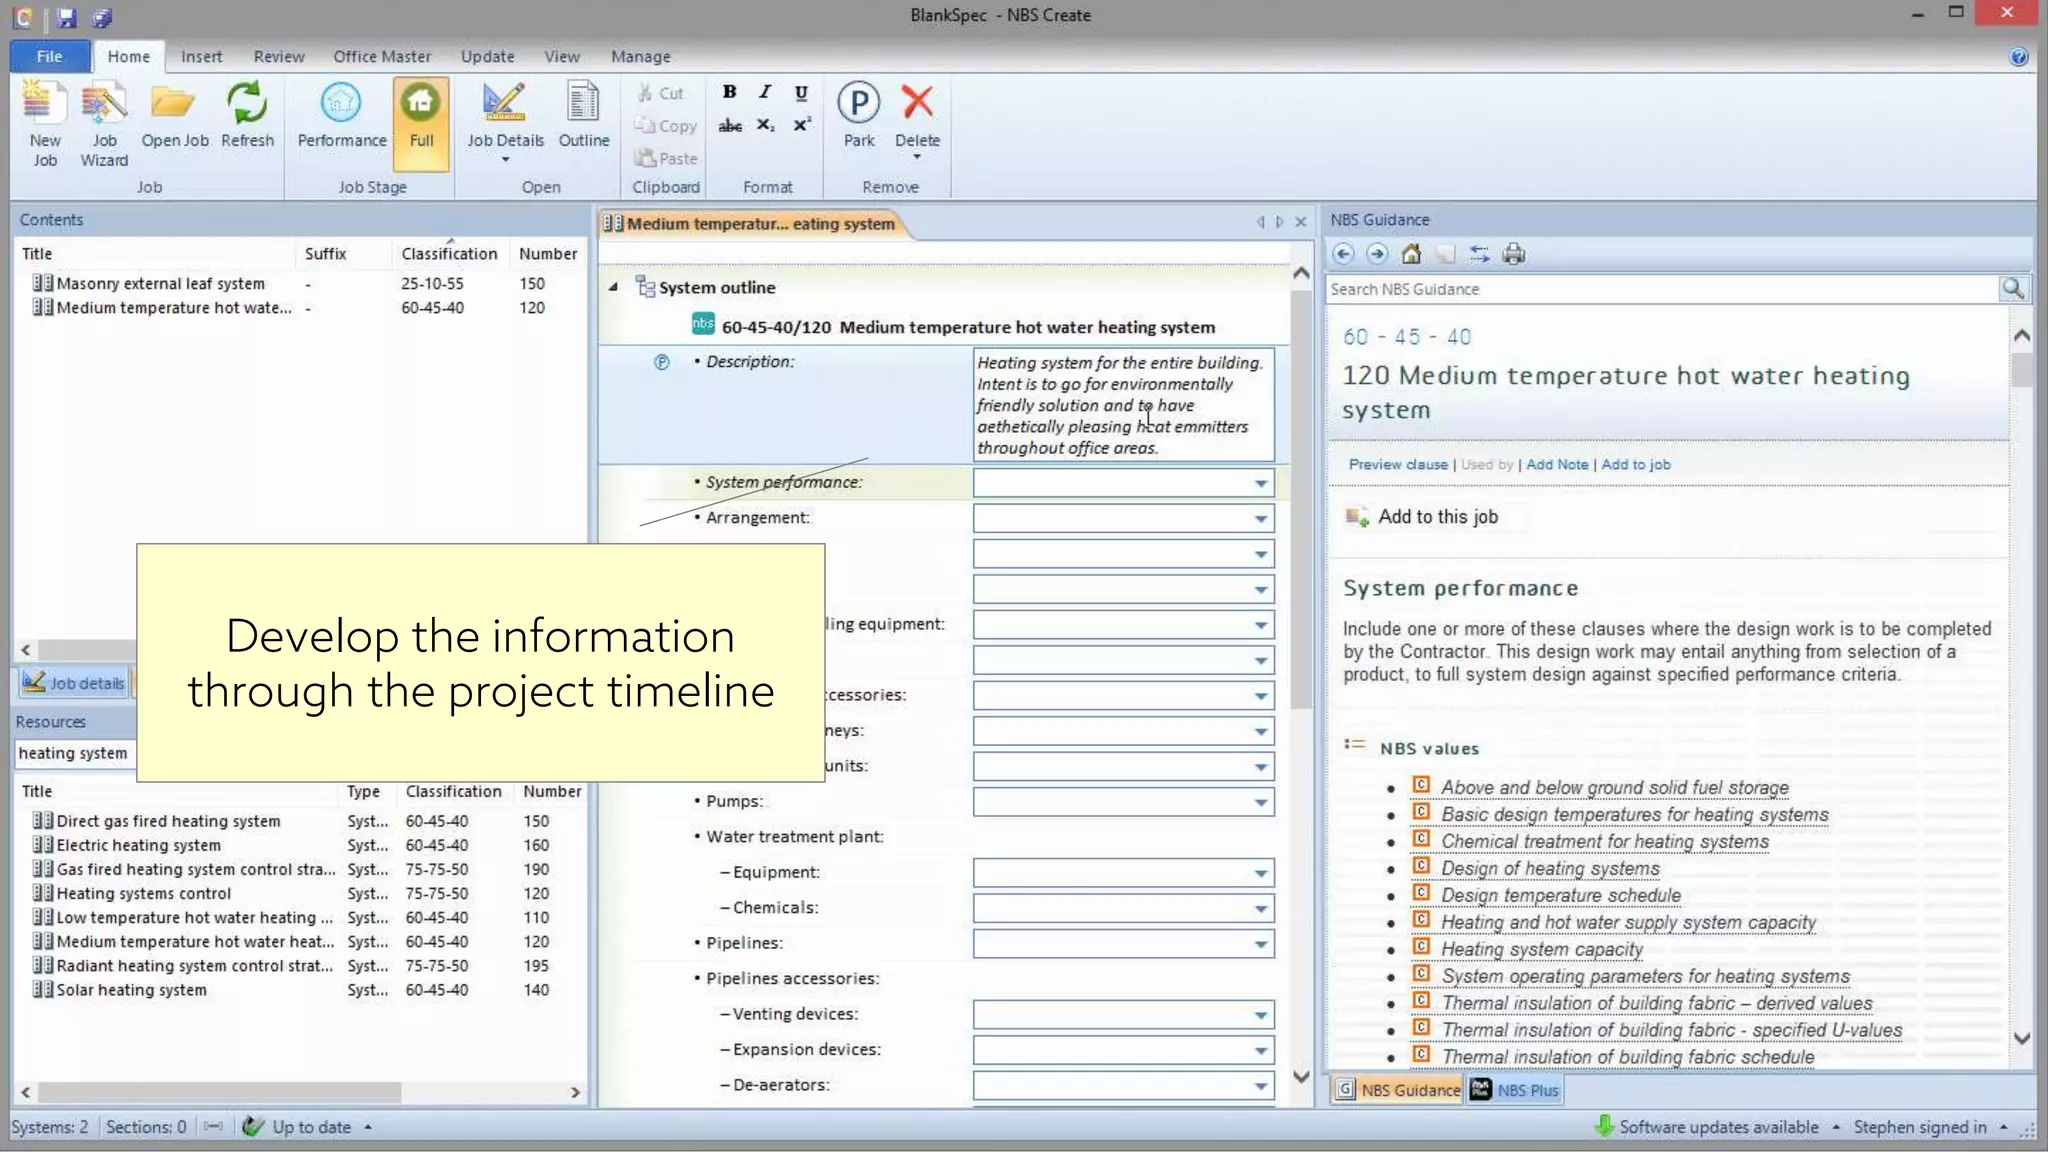Click the Add to job link

pos(1635,464)
